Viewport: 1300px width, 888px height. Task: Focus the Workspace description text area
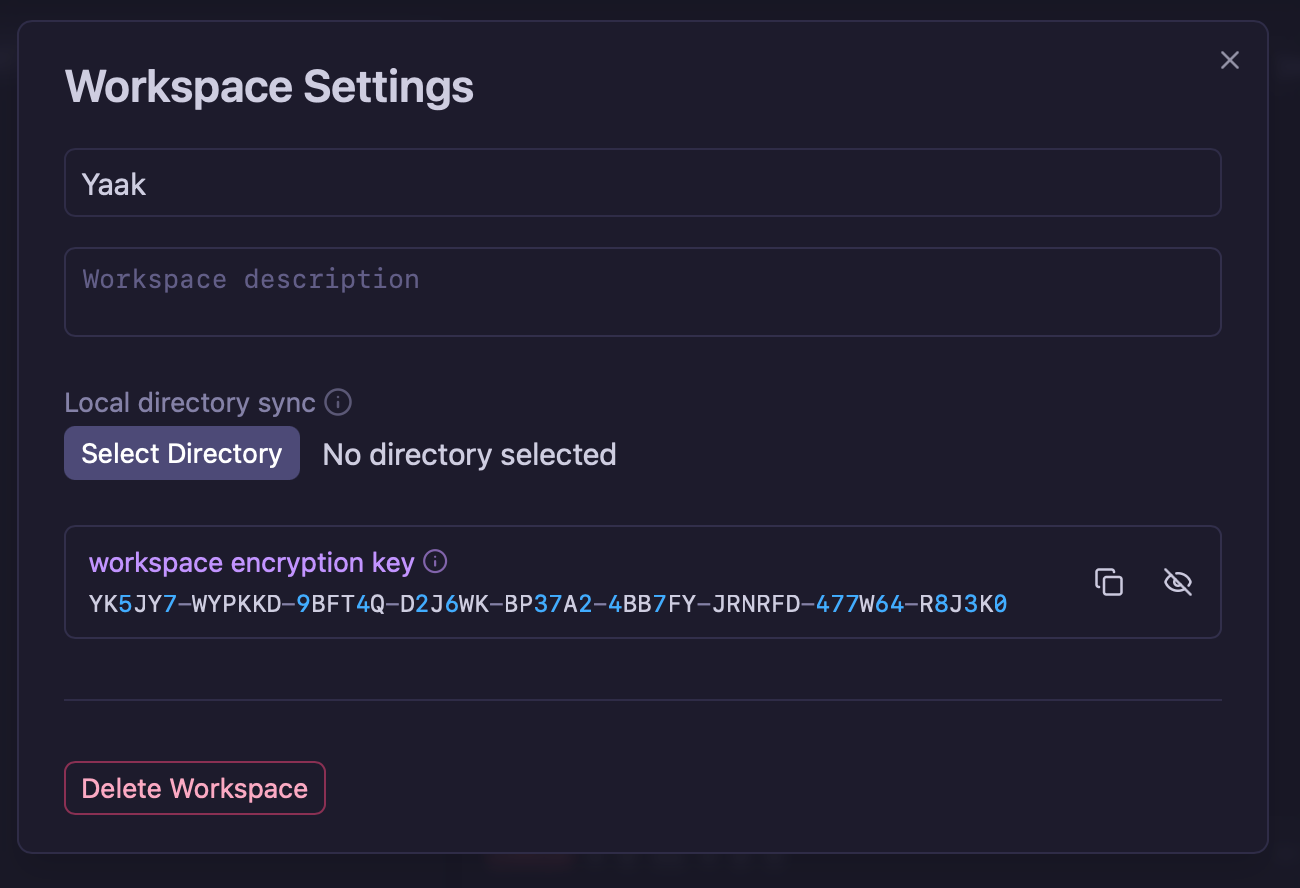[x=642, y=291]
